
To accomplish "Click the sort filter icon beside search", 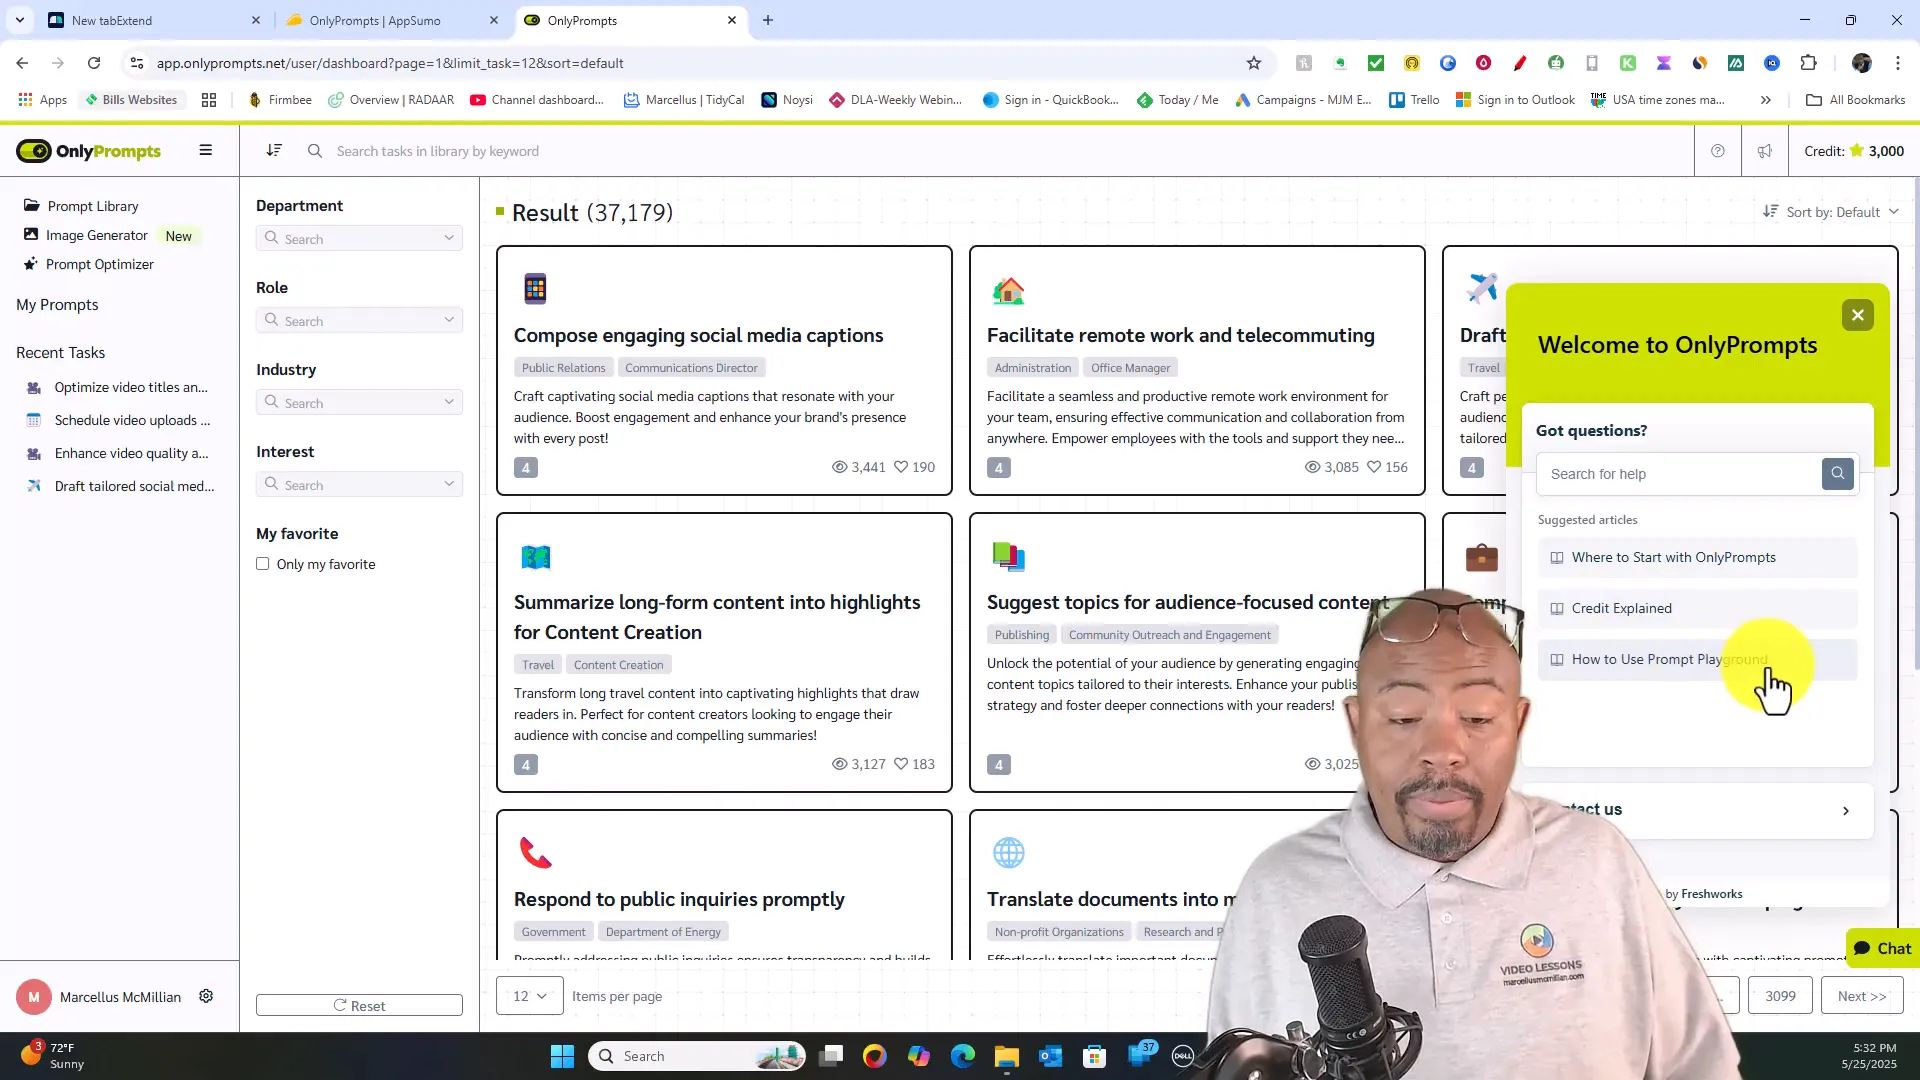I will pyautogui.click(x=273, y=151).
